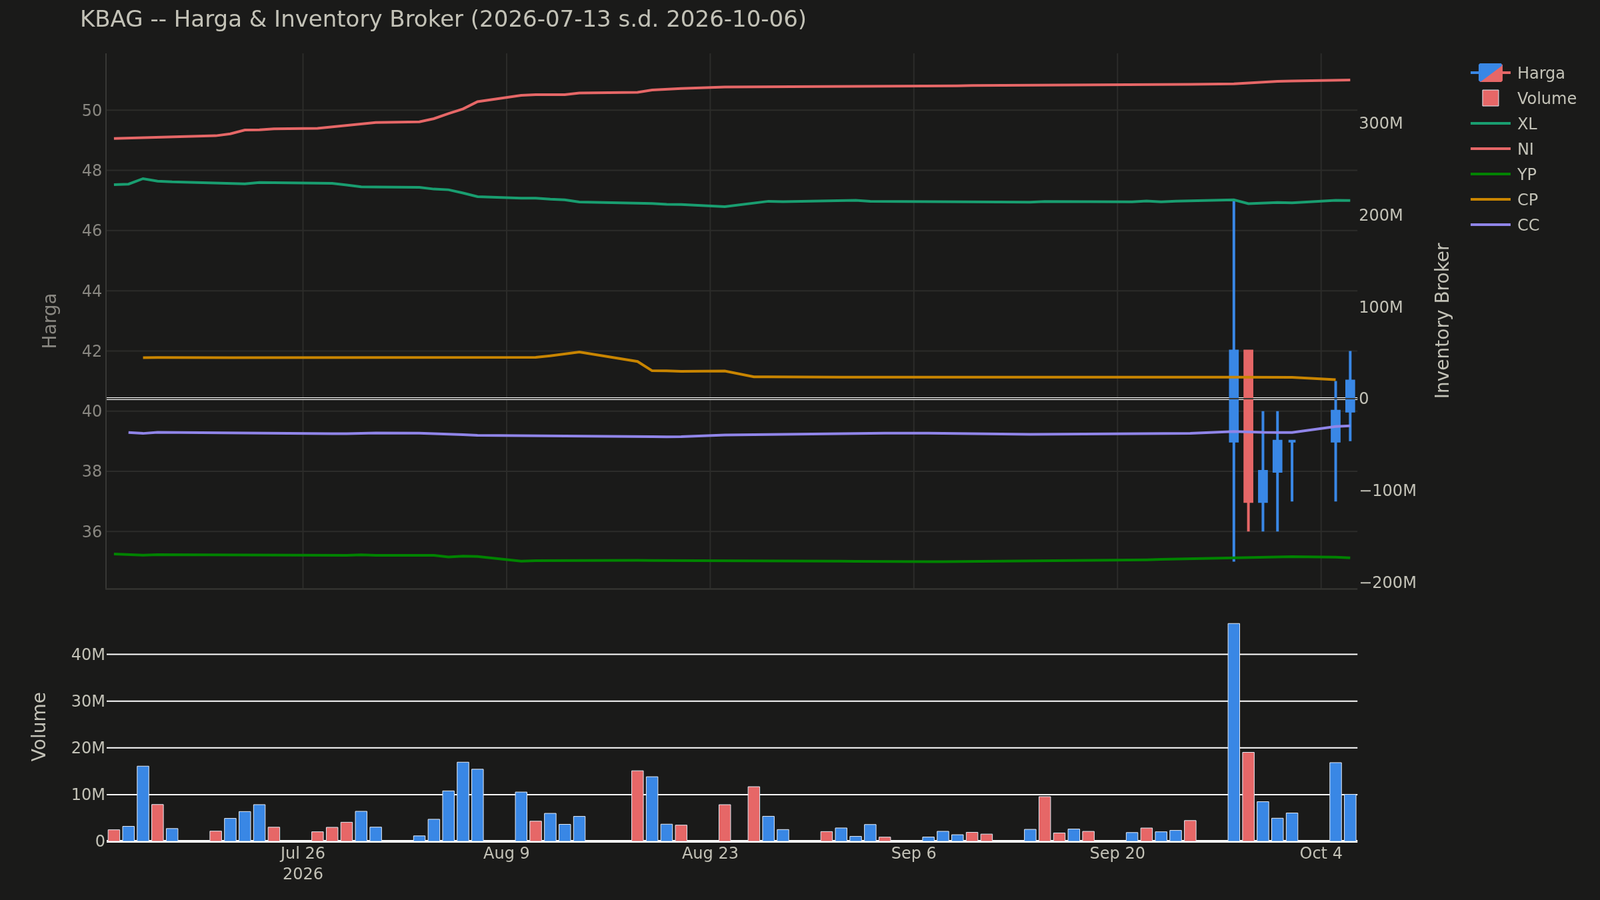Click the −100M right-axis tick label
1600x900 pixels.
[1387, 490]
